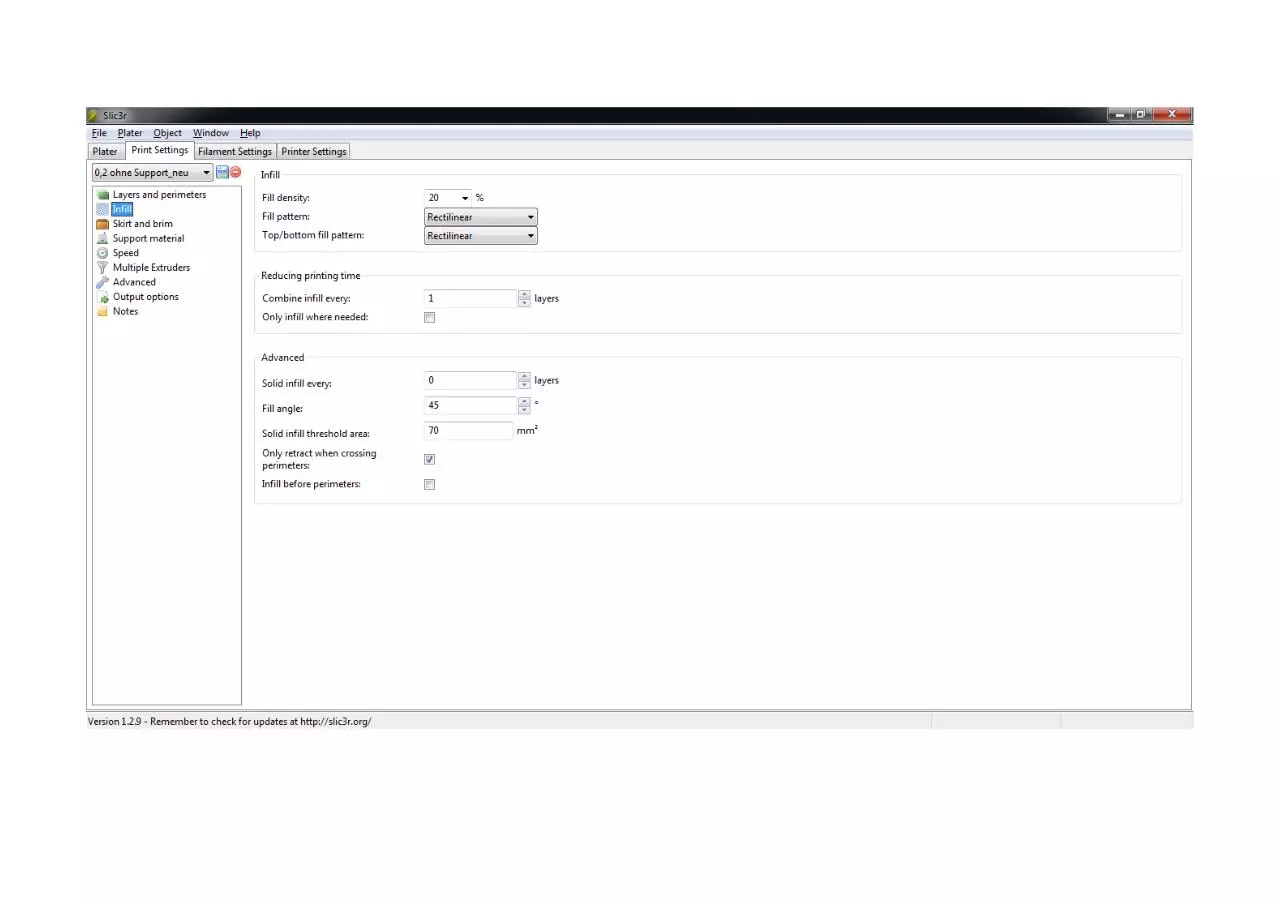
Task: Select Output options settings page
Action: [146, 297]
